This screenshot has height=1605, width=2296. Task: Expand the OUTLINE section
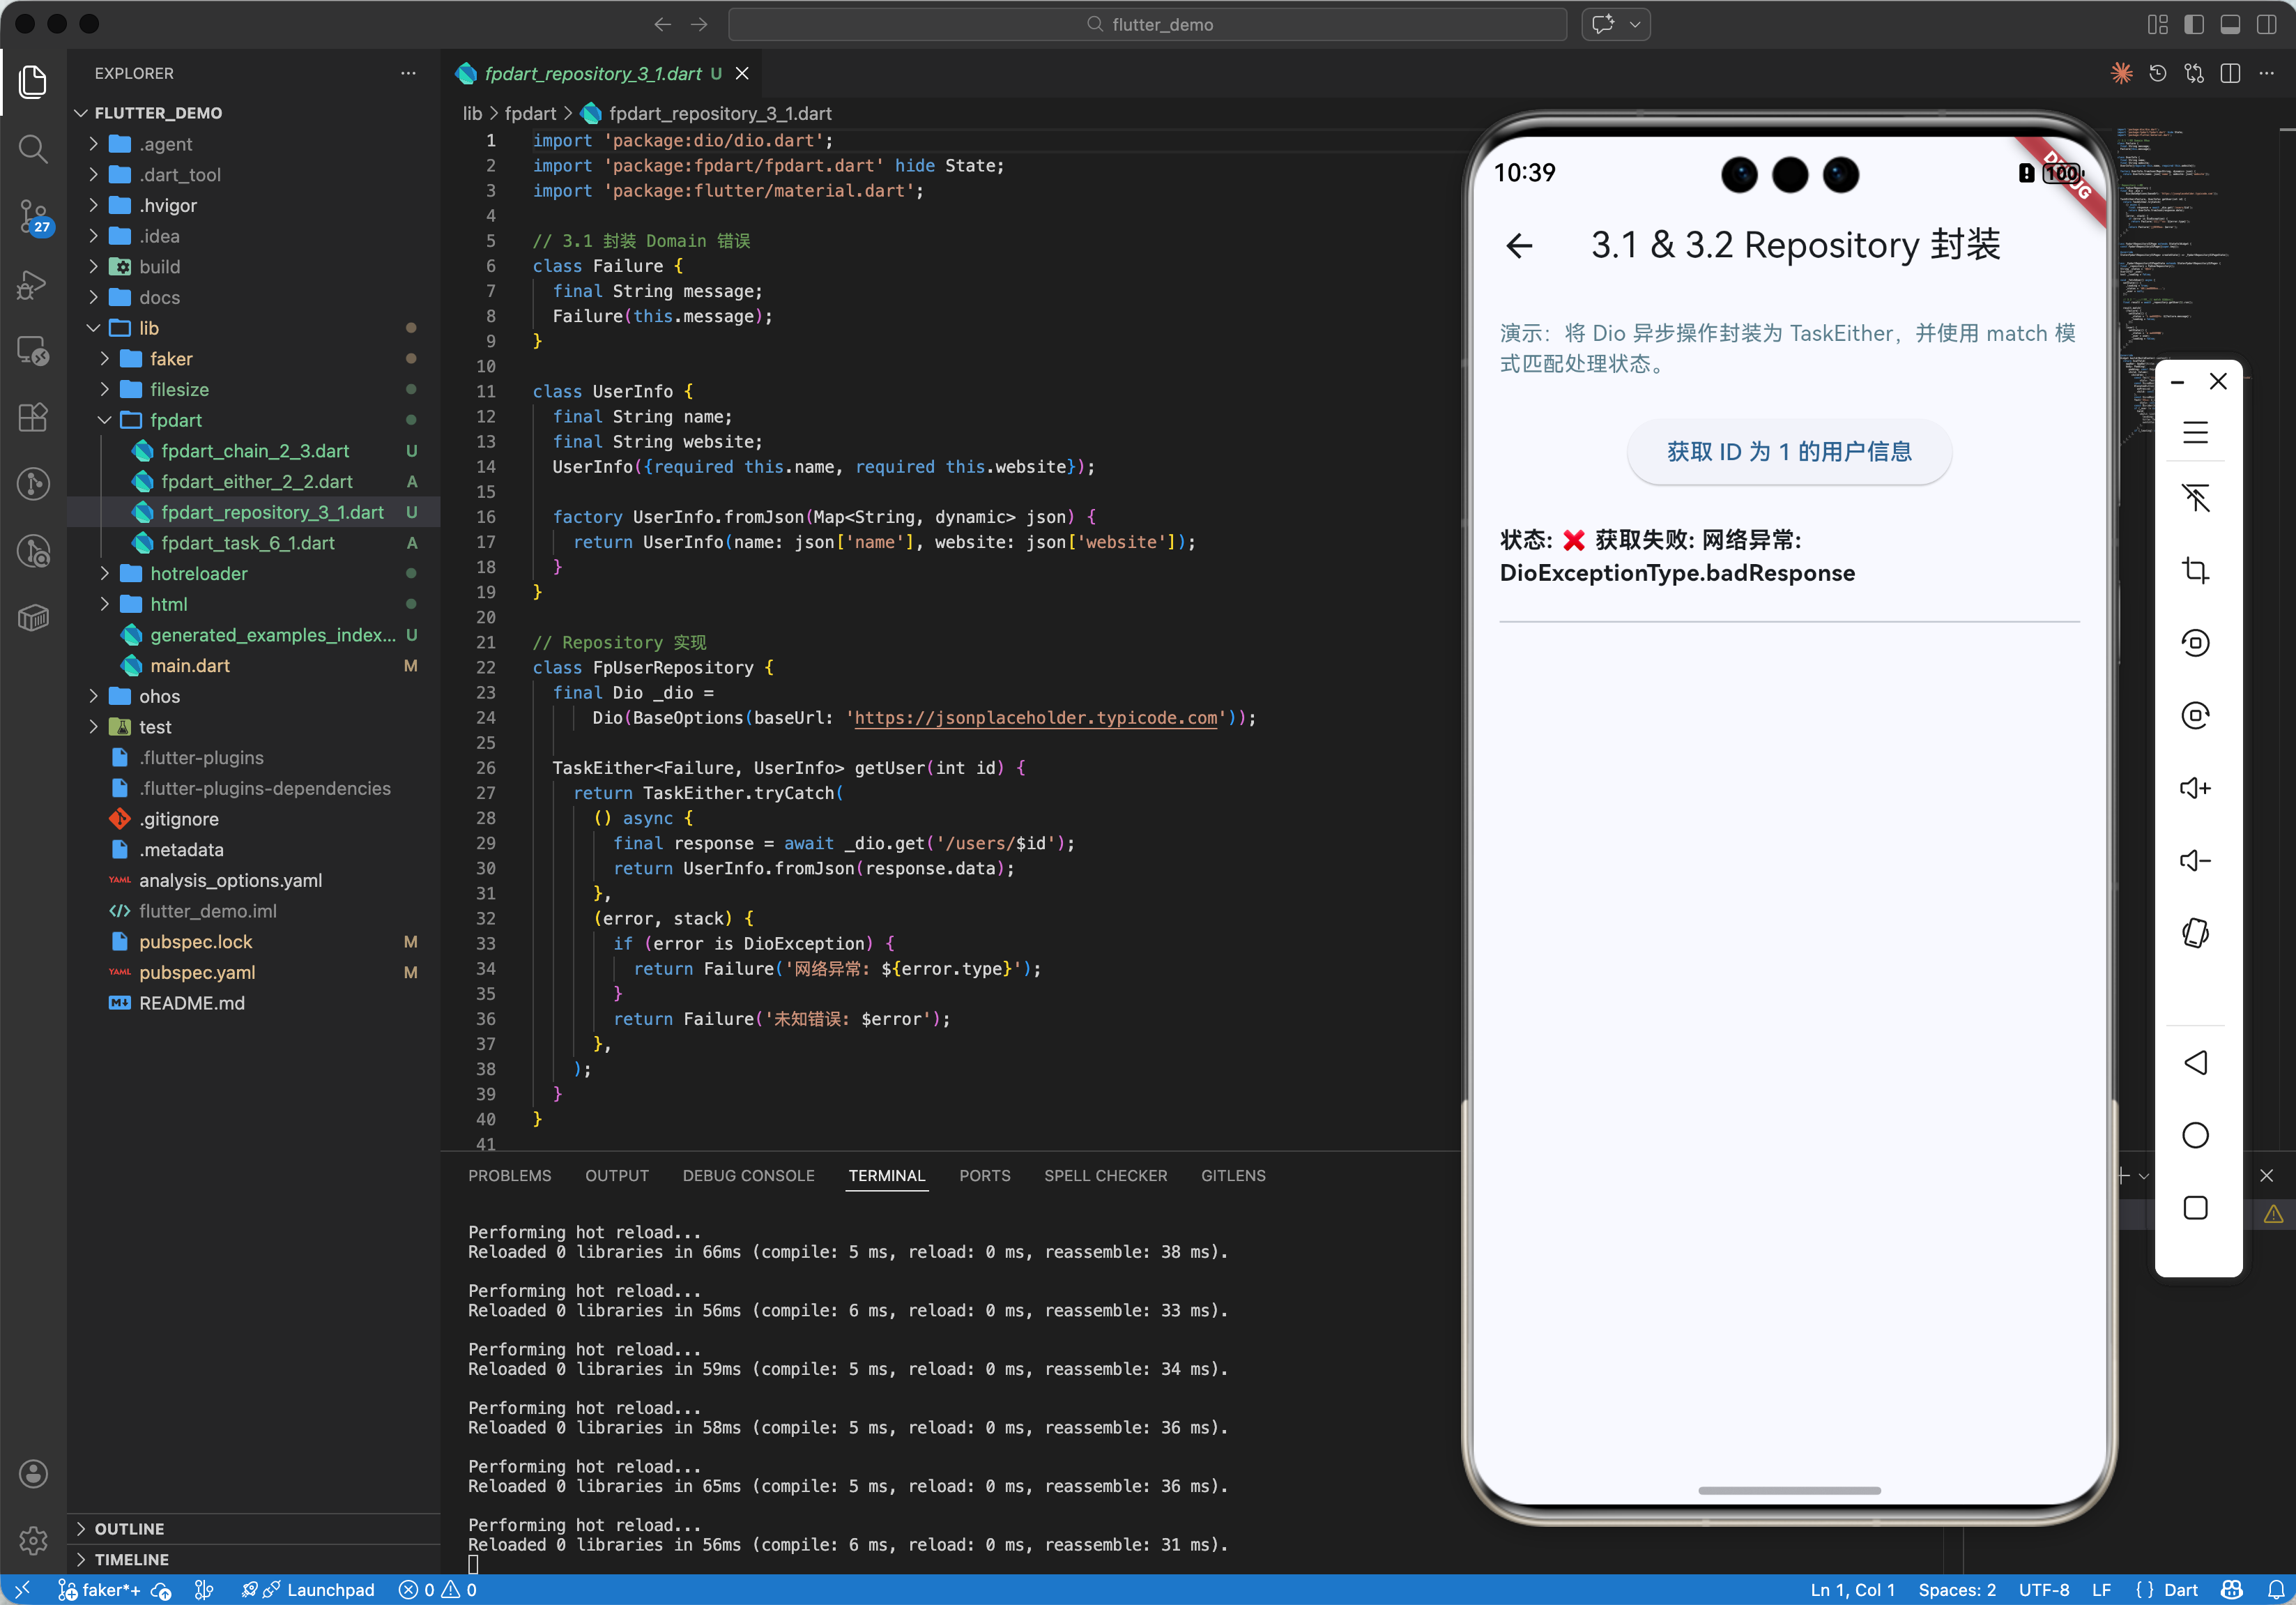(x=129, y=1528)
